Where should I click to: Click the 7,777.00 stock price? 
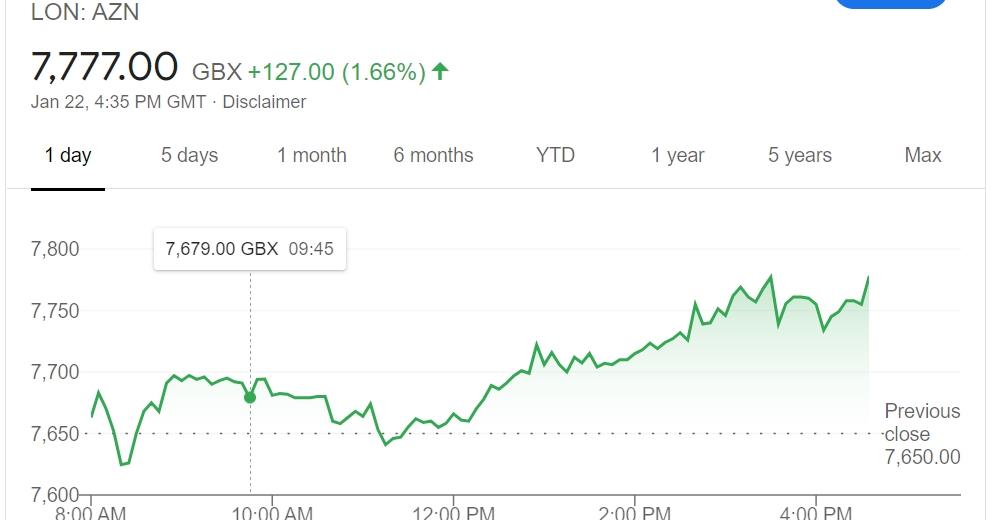click(104, 67)
